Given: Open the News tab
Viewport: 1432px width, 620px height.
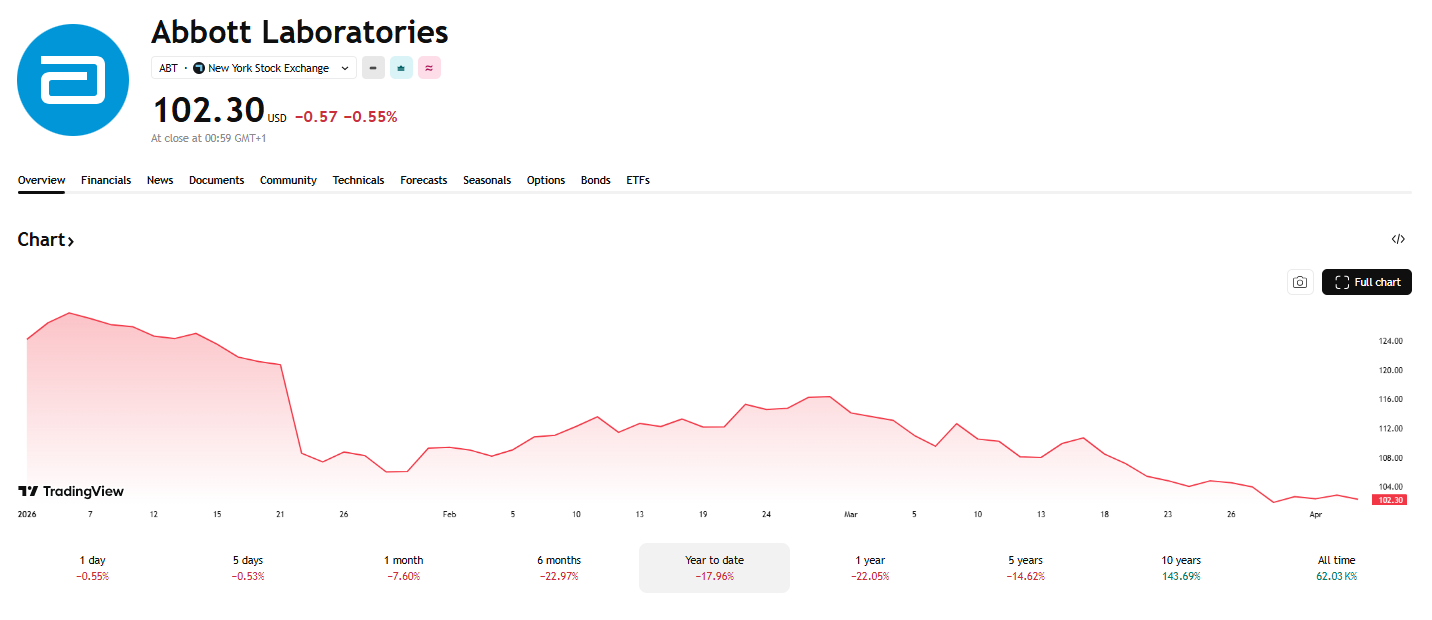Looking at the screenshot, I should click(160, 180).
